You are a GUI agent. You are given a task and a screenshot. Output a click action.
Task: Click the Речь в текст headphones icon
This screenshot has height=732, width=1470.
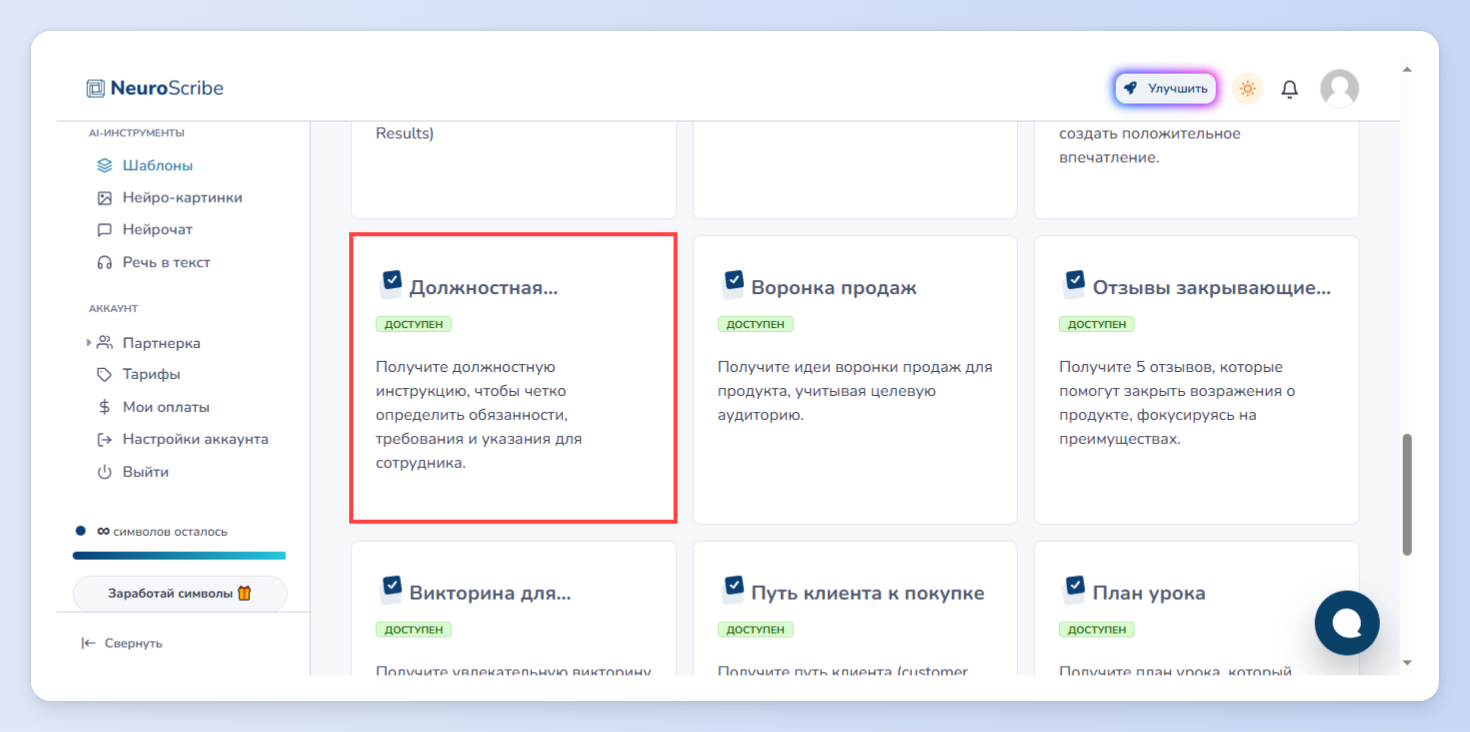(x=104, y=262)
